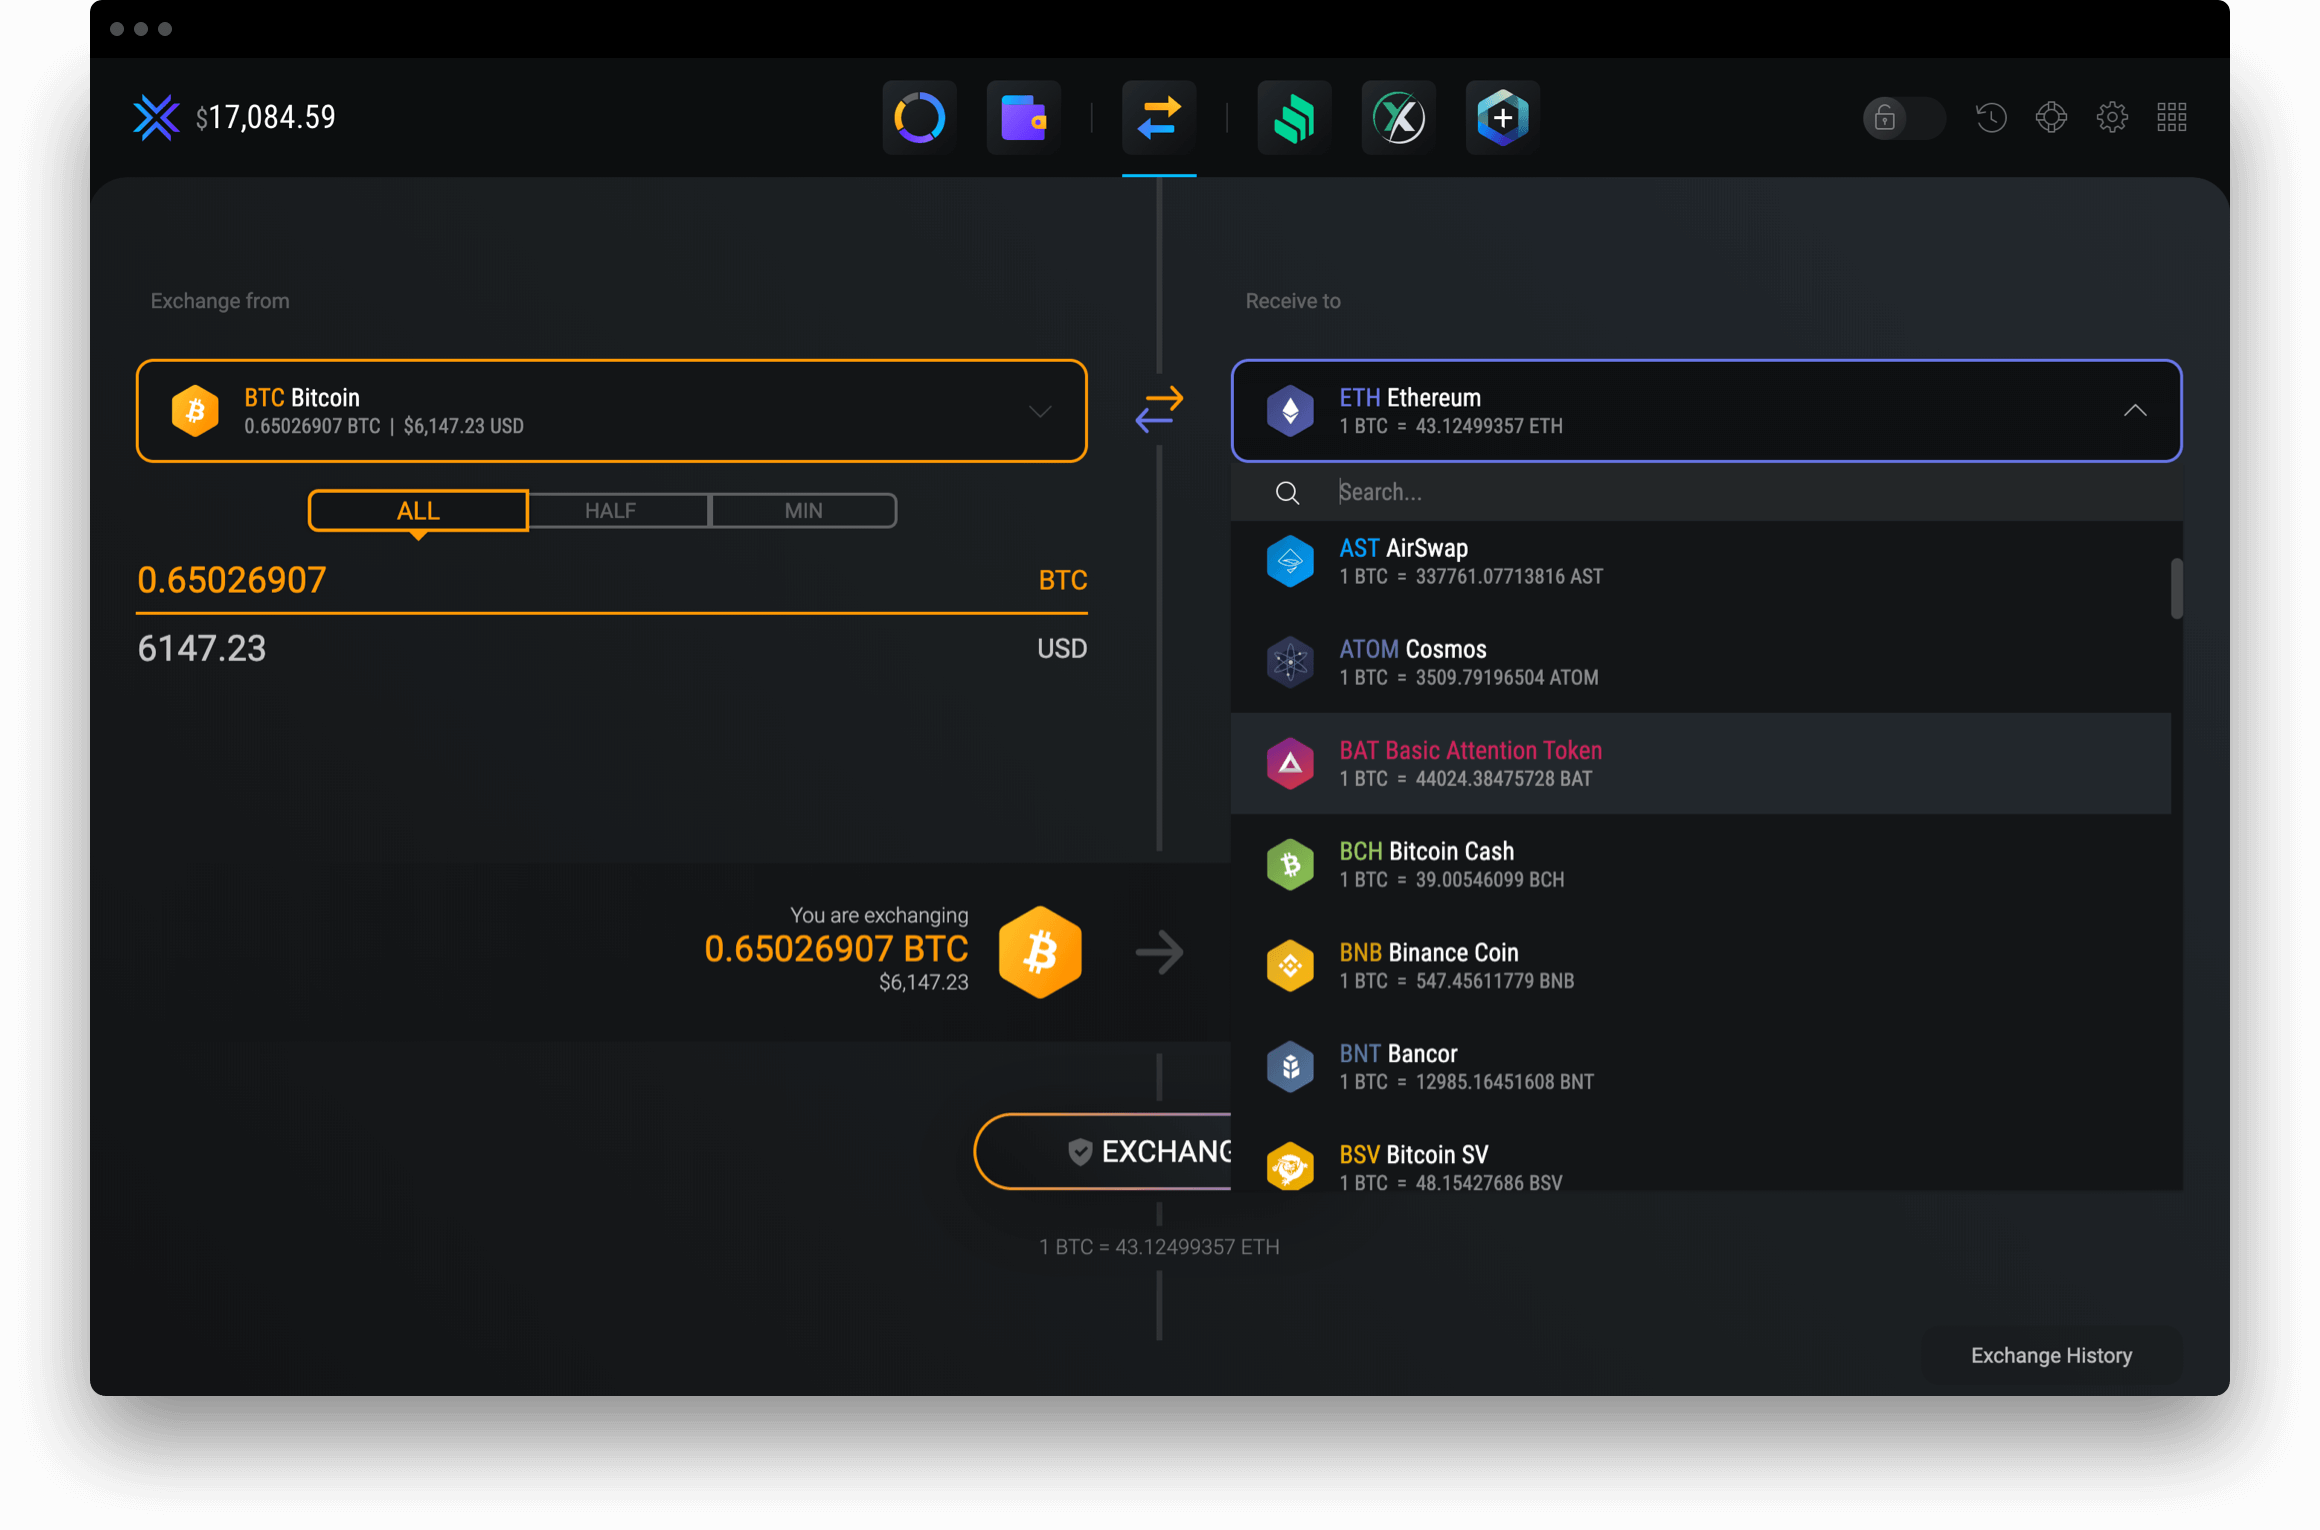Screen dimensions: 2320x1530
Task: Open the Add More Apps hexagon icon
Action: click(x=1502, y=117)
